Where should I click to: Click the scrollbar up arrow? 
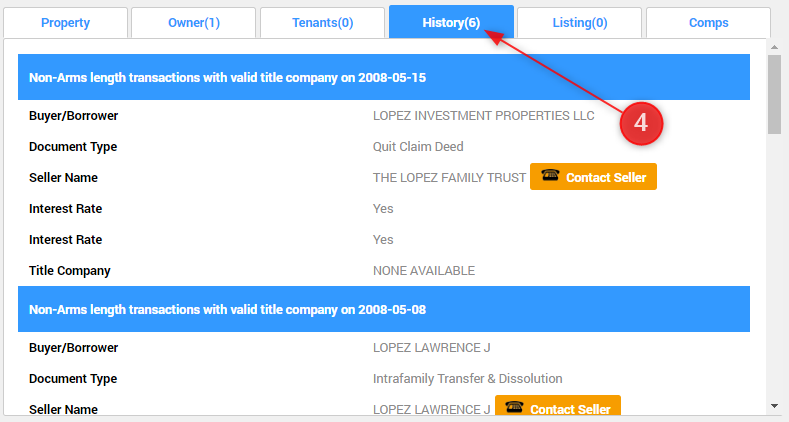click(x=774, y=48)
